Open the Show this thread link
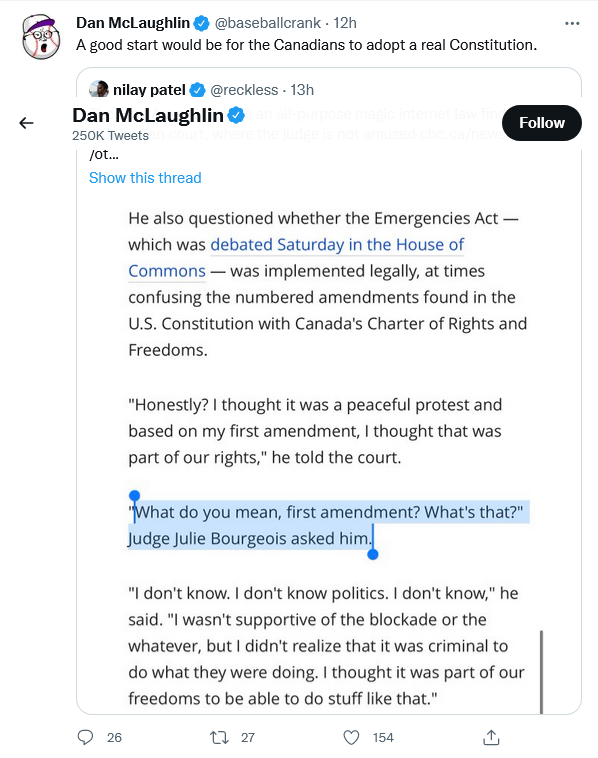Image resolution: width=598 pixels, height=758 pixels. [x=145, y=178]
